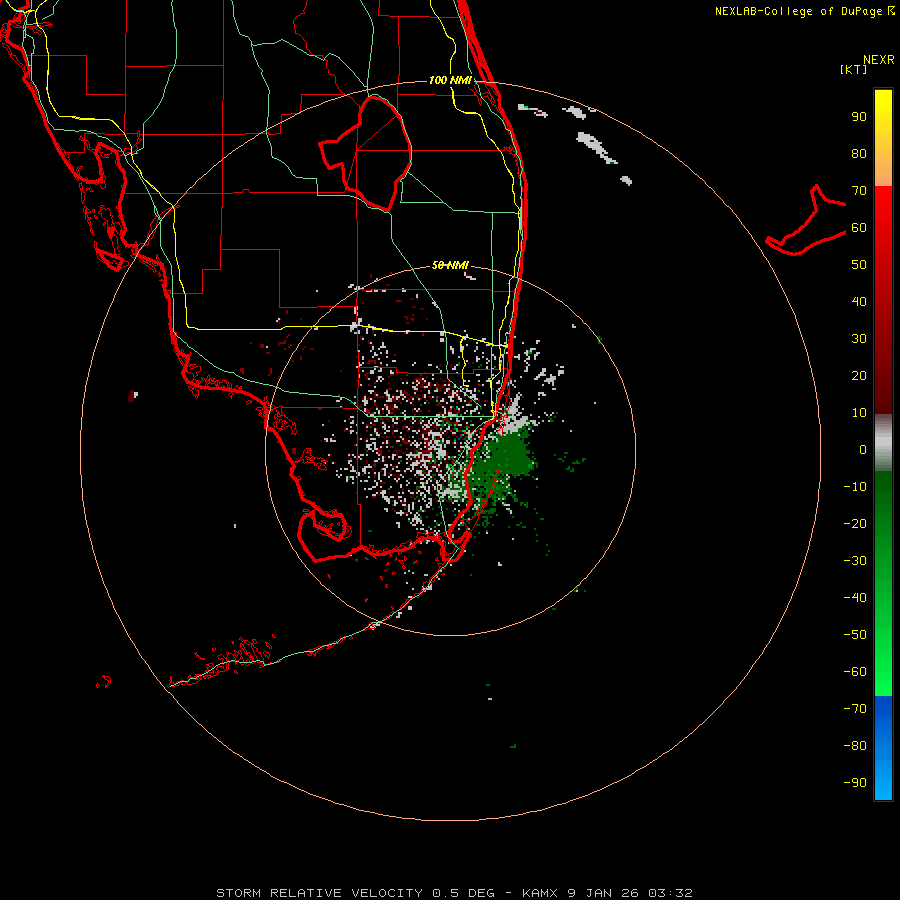Click the 30 value on the velocity scale
900x900 pixels.
[859, 339]
